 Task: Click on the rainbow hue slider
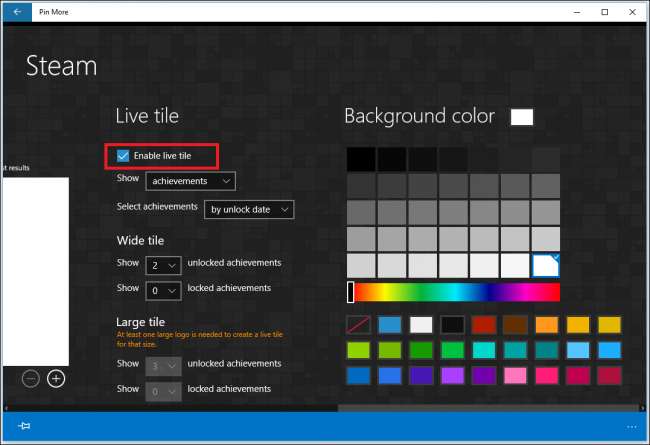pyautogui.click(x=456, y=292)
